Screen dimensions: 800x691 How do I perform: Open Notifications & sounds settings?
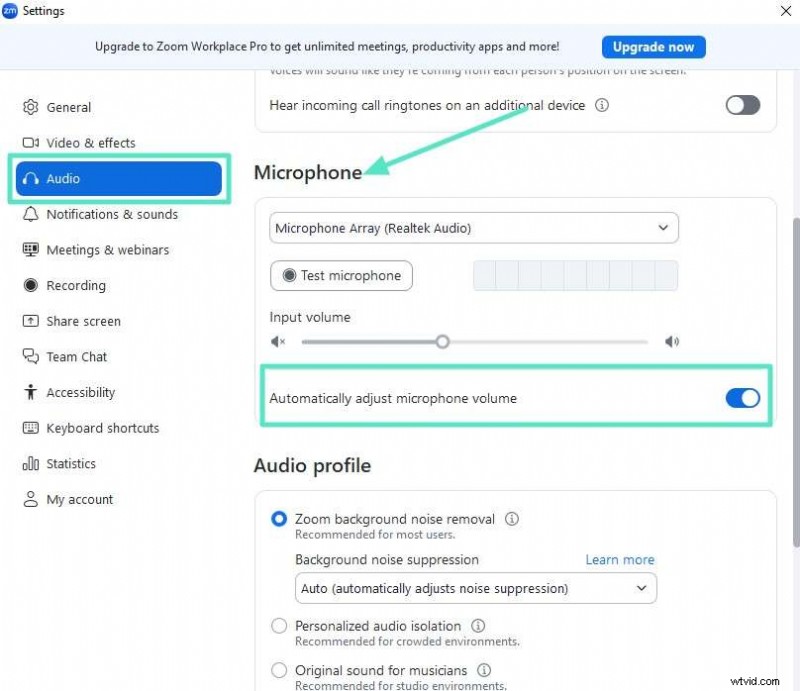click(111, 214)
